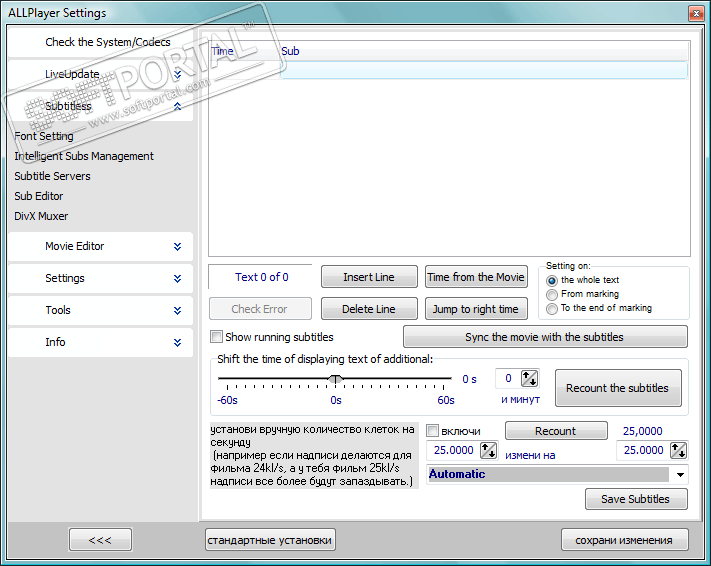Screen dimensions: 711x566
Task: Click Insert Line button
Action: coord(369,277)
